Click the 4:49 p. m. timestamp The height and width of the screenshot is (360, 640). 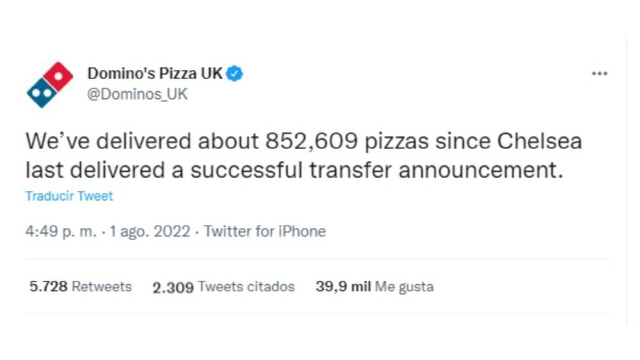[61, 231]
